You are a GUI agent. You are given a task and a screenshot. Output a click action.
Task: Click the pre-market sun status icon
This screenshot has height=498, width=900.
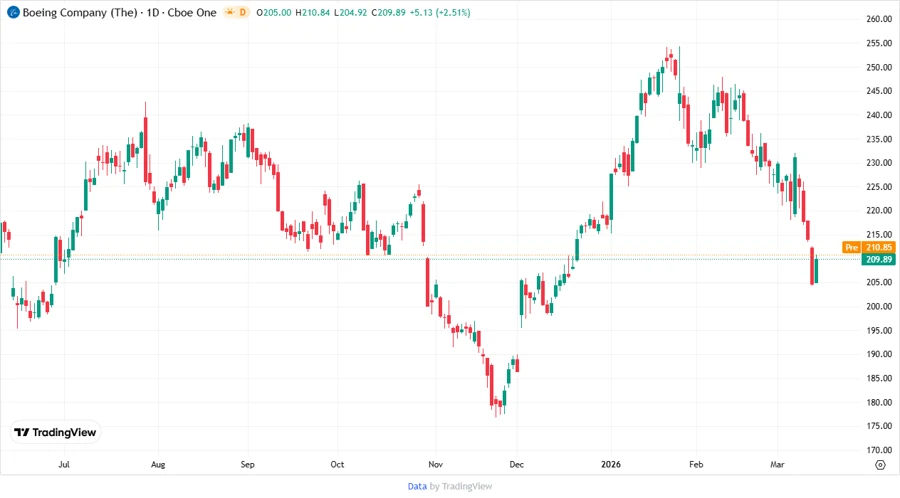coord(230,12)
